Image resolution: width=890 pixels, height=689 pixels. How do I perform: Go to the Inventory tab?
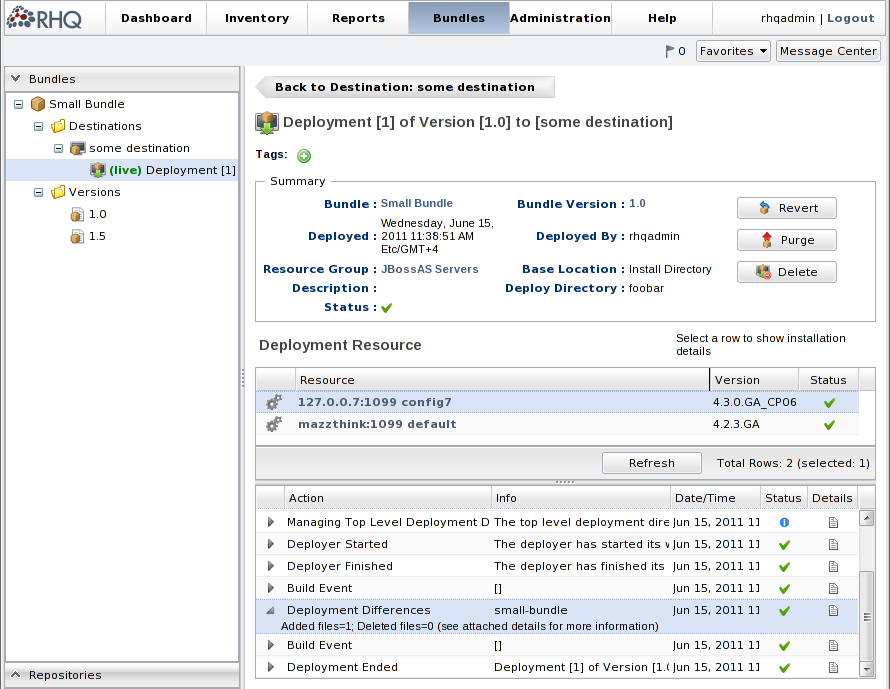(x=257, y=18)
